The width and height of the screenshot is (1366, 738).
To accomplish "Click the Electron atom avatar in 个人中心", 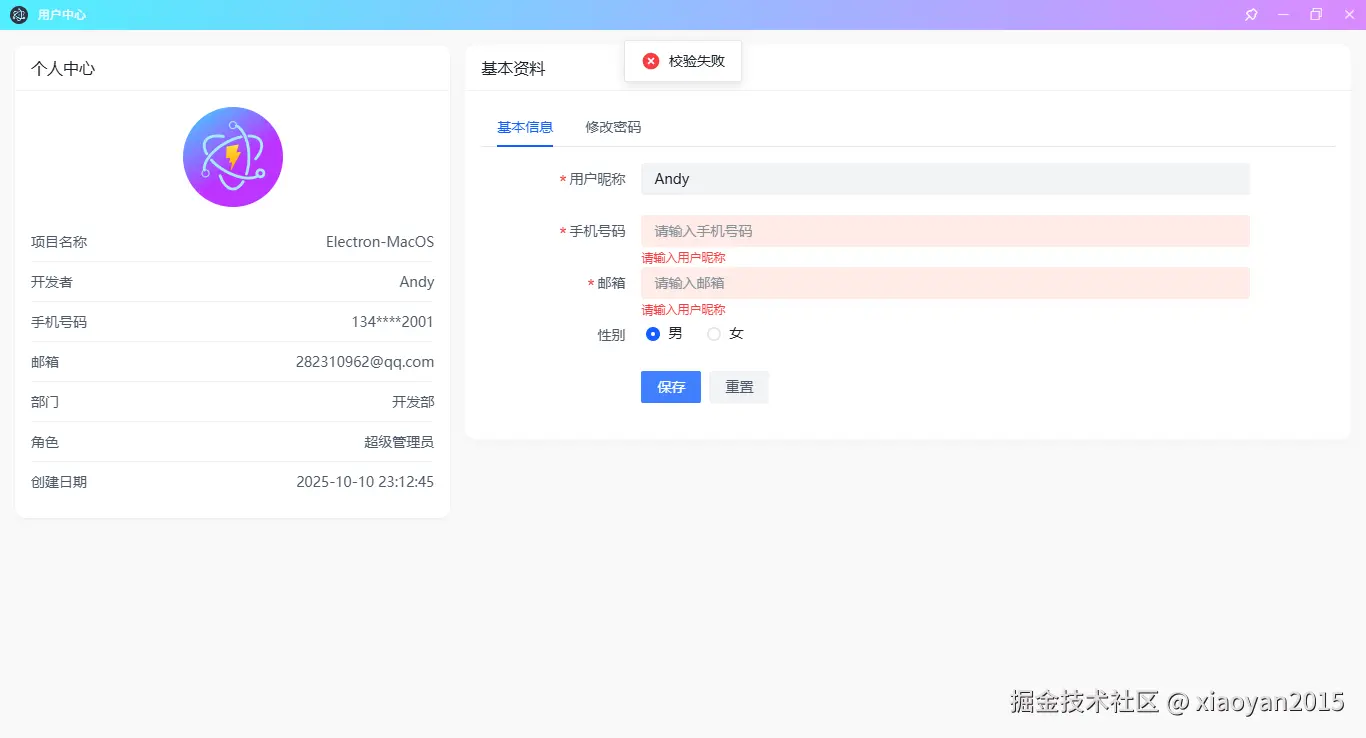I will pyautogui.click(x=232, y=157).
